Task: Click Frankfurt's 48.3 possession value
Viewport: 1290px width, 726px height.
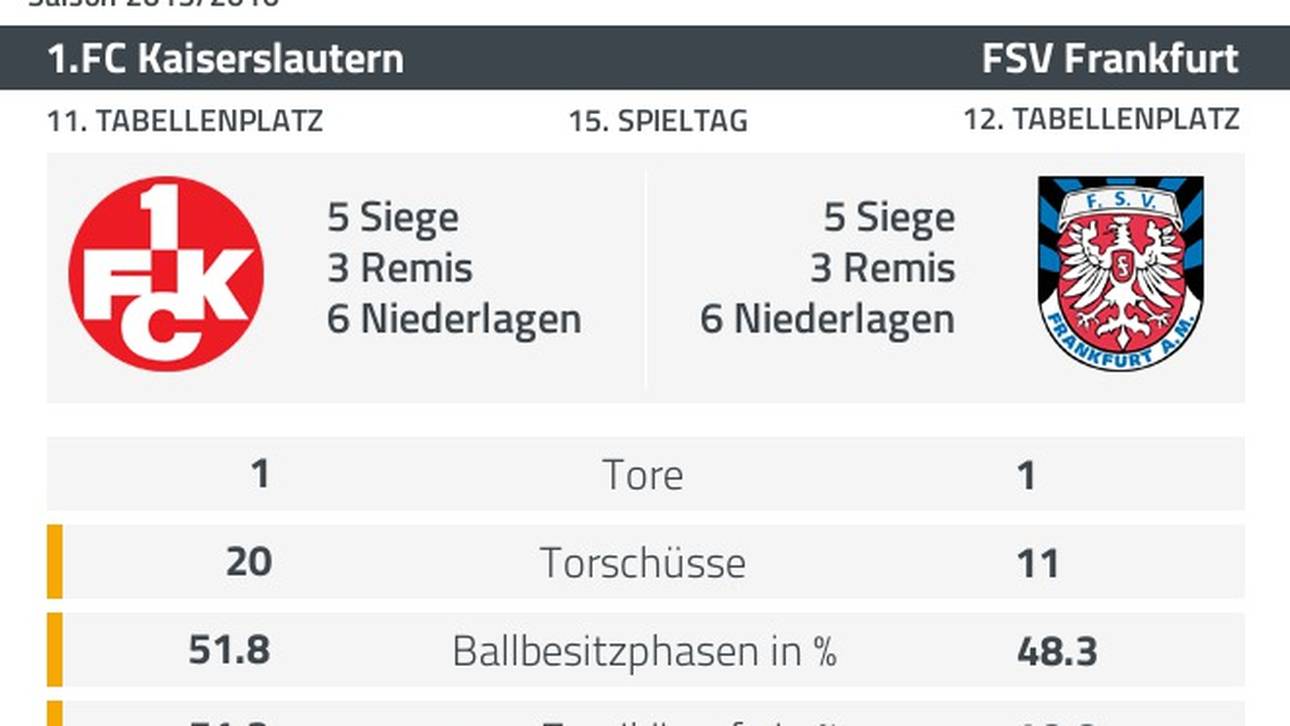Action: [x=1057, y=651]
